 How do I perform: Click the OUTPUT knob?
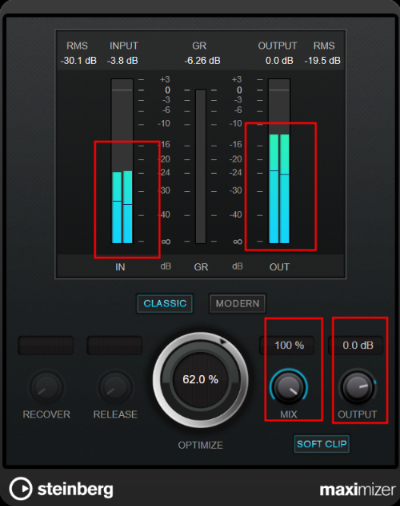pyautogui.click(x=357, y=387)
